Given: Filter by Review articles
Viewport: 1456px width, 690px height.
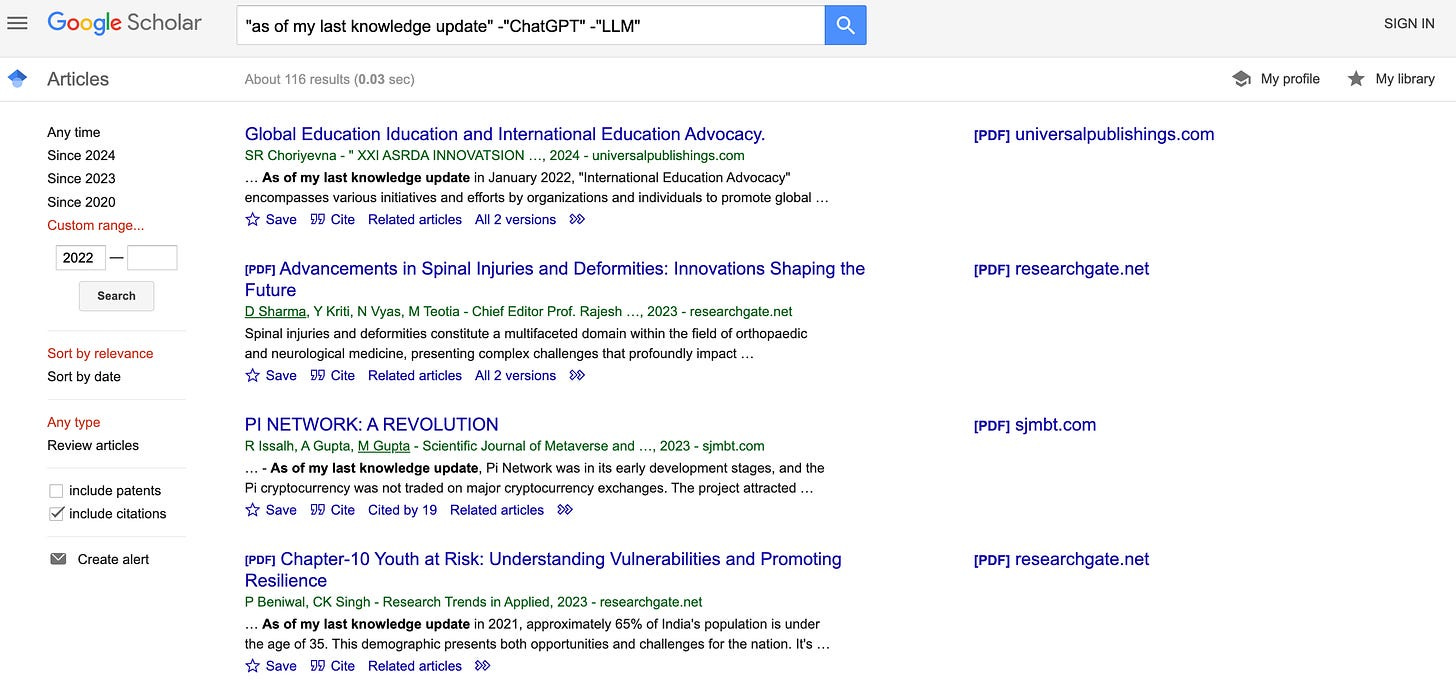Looking at the screenshot, I should (93, 445).
